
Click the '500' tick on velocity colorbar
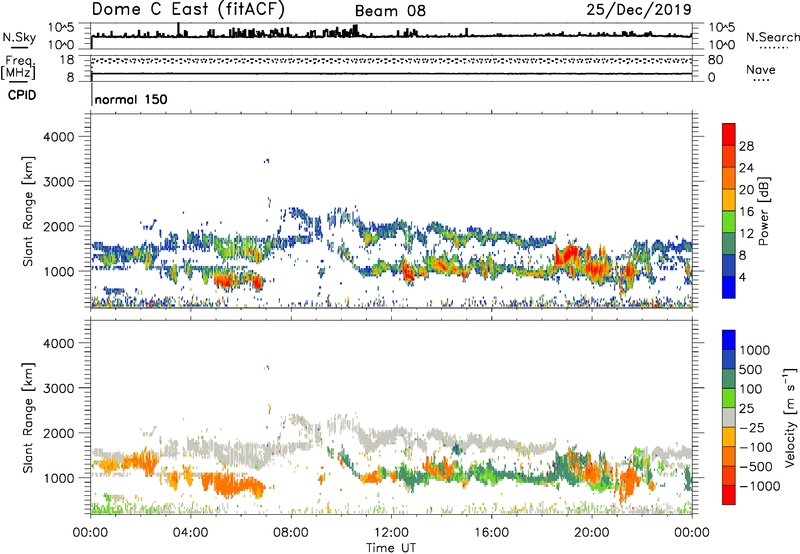751,370
